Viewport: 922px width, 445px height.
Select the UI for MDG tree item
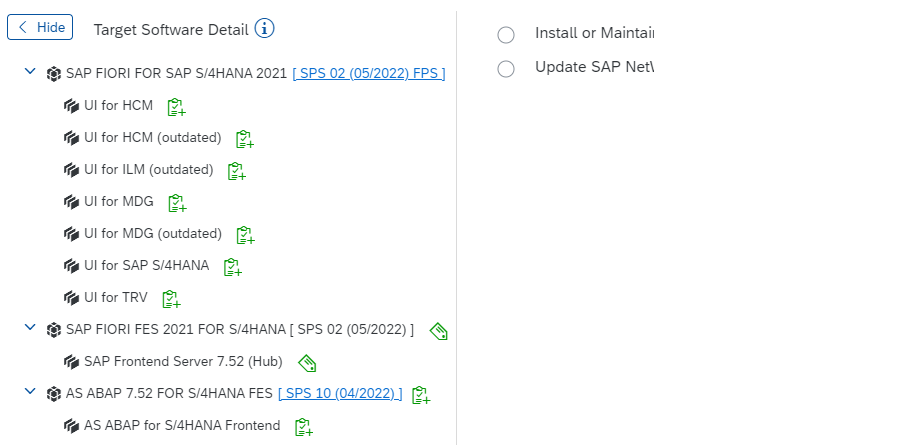point(118,202)
